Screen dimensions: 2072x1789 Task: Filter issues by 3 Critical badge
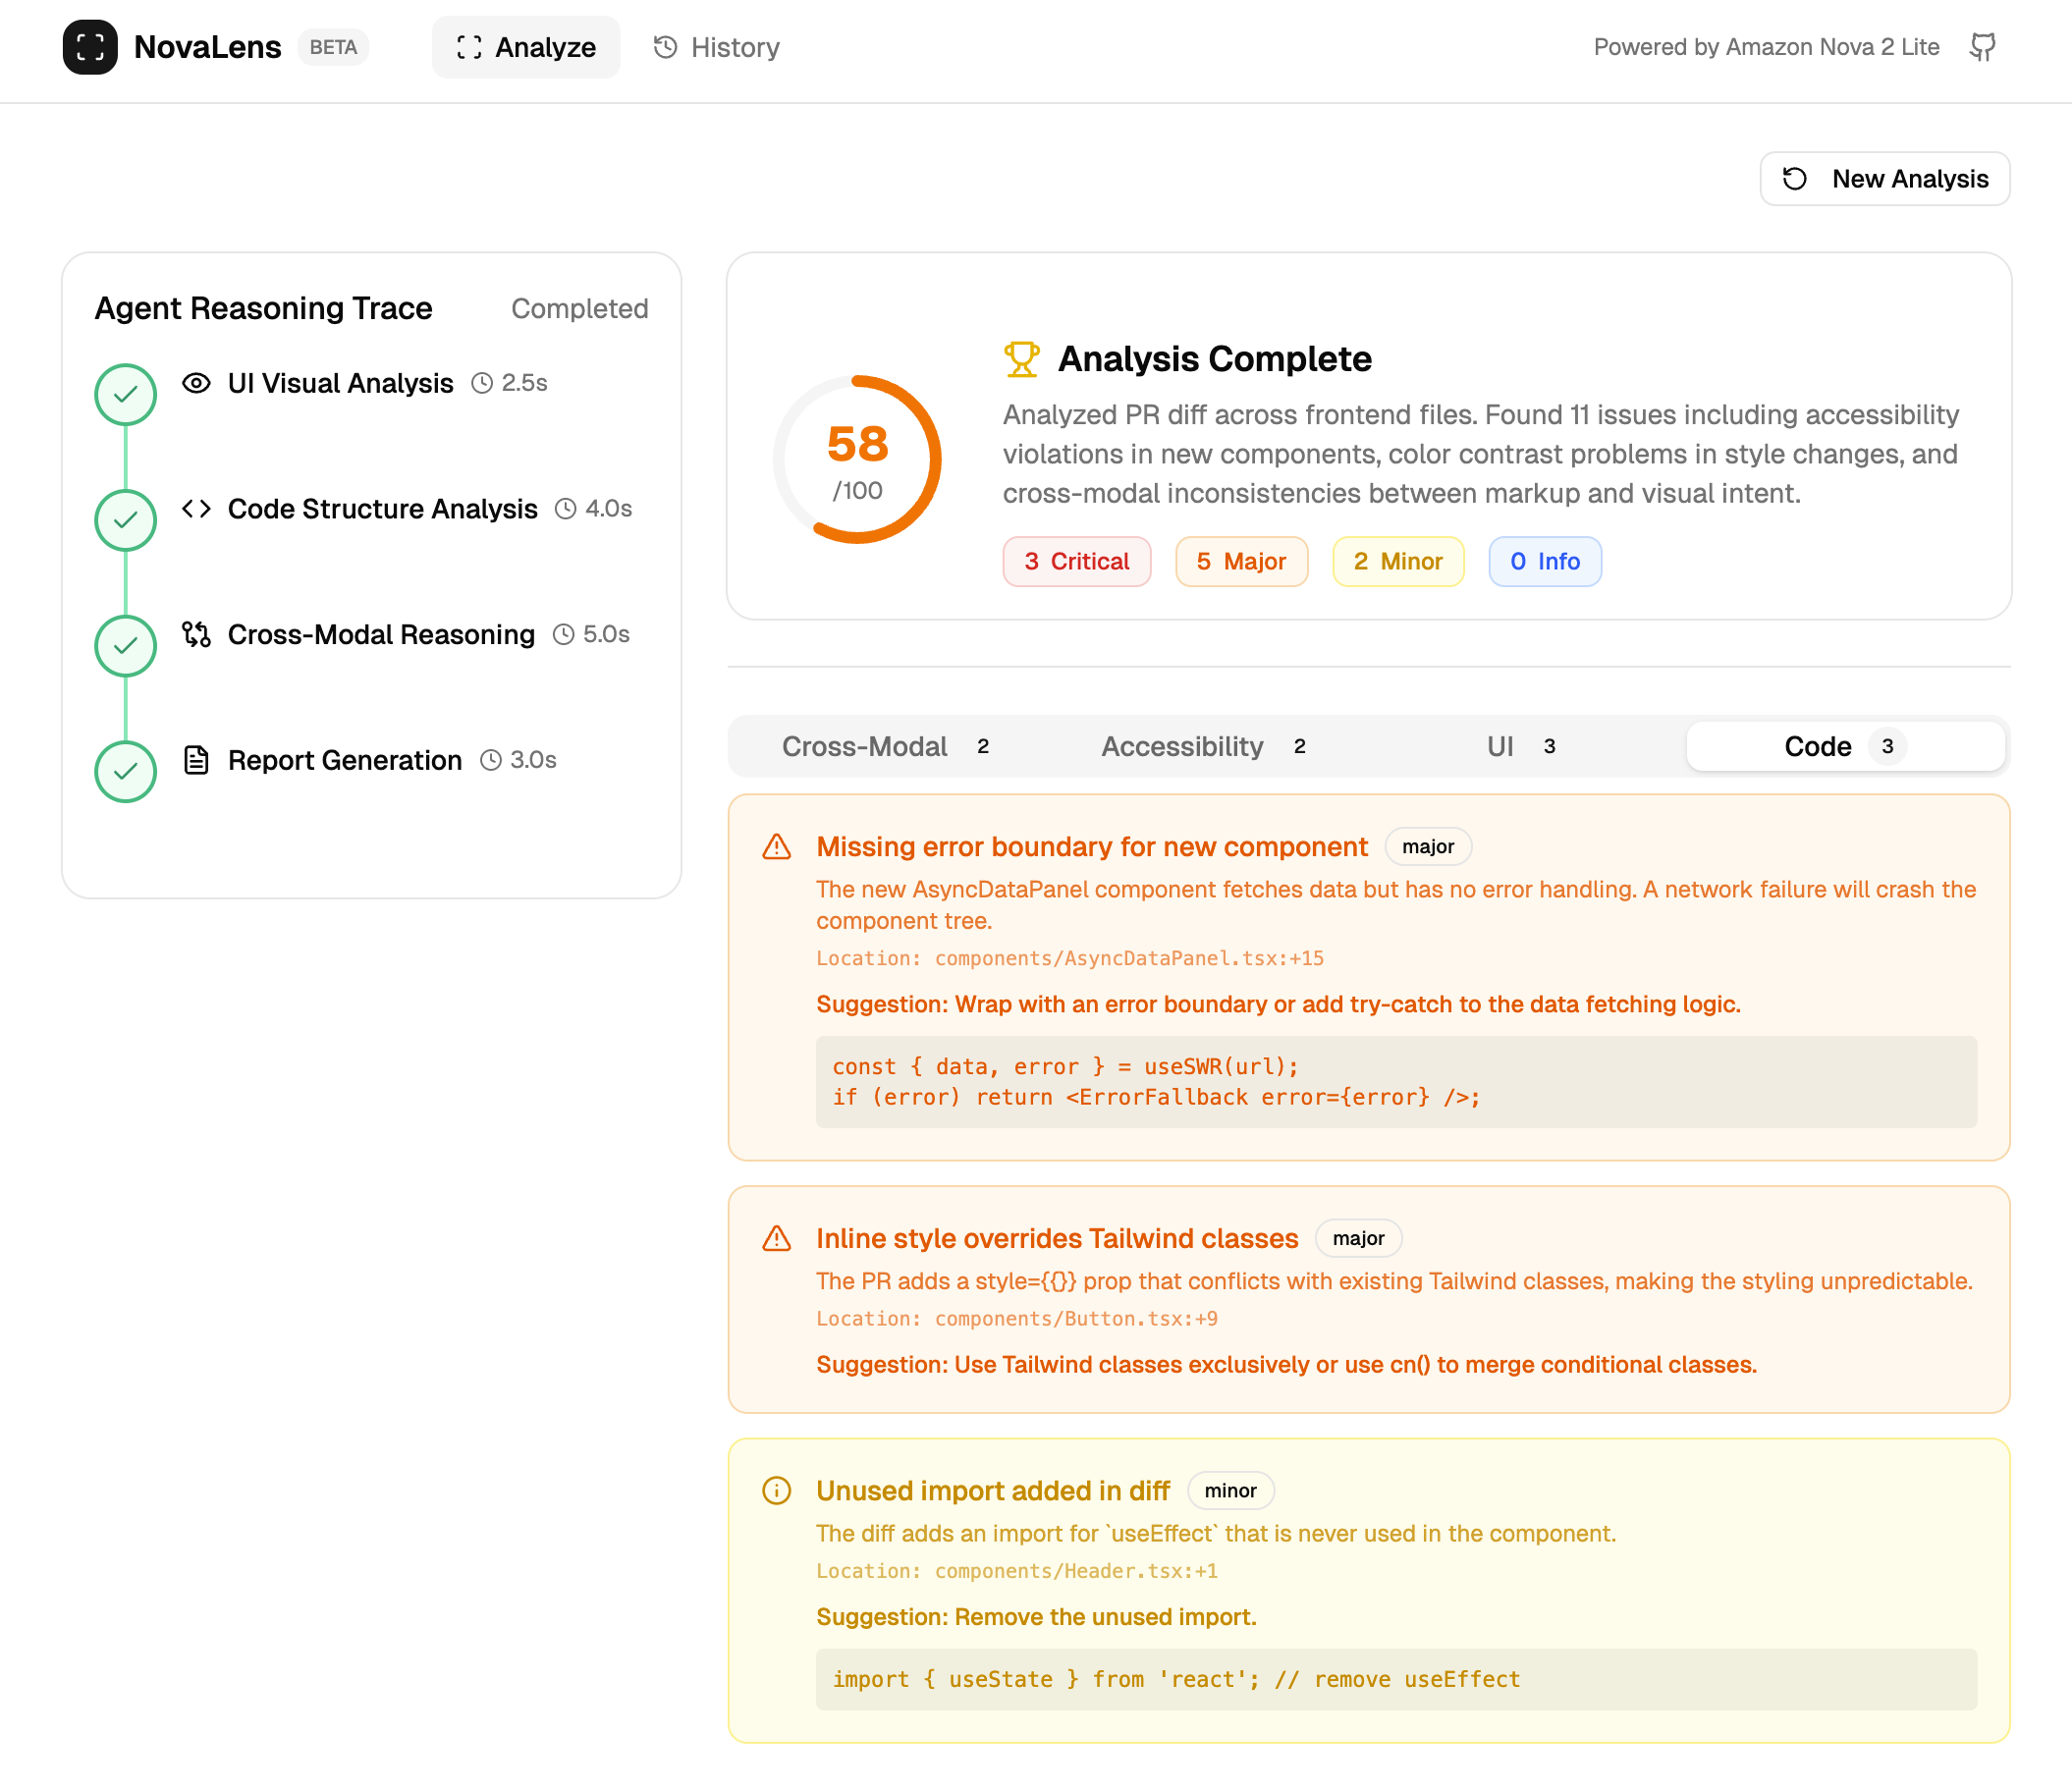[1076, 561]
